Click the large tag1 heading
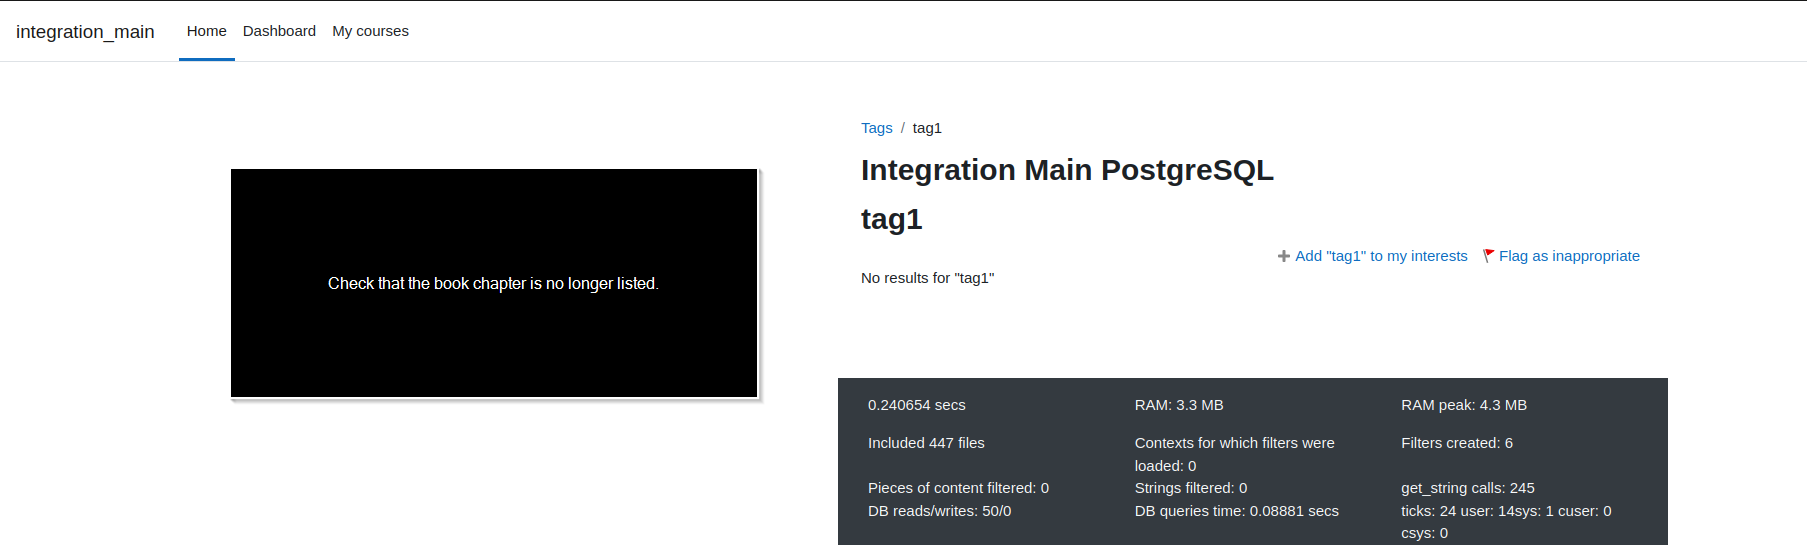 tap(891, 219)
